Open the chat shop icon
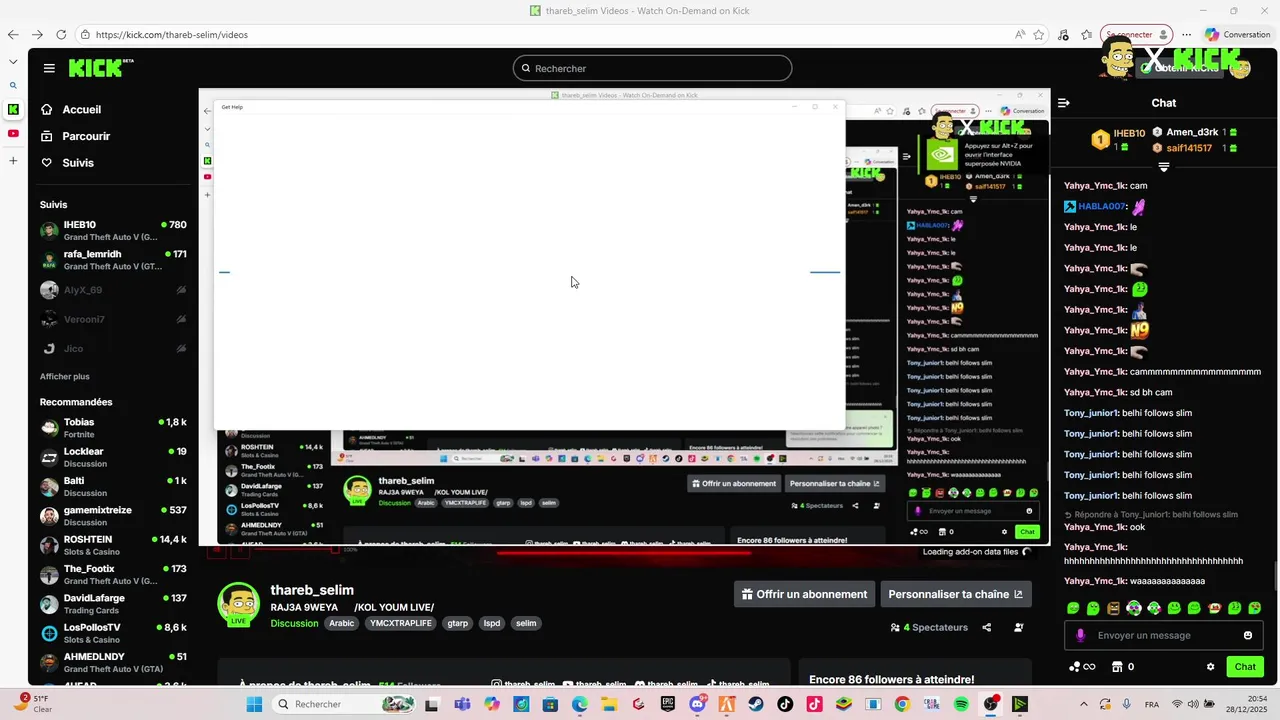The width and height of the screenshot is (1280, 720). (1119, 667)
